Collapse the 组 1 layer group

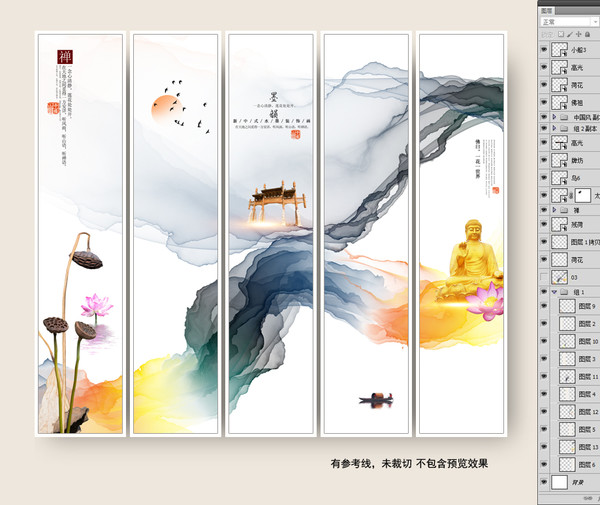554,292
